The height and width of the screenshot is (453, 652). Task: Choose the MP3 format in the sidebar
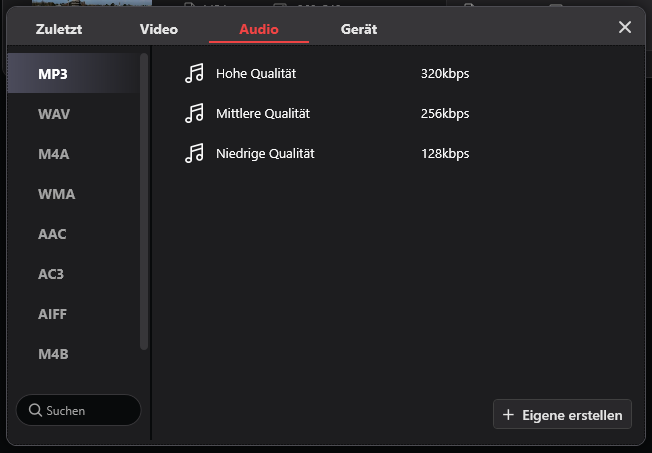74,74
